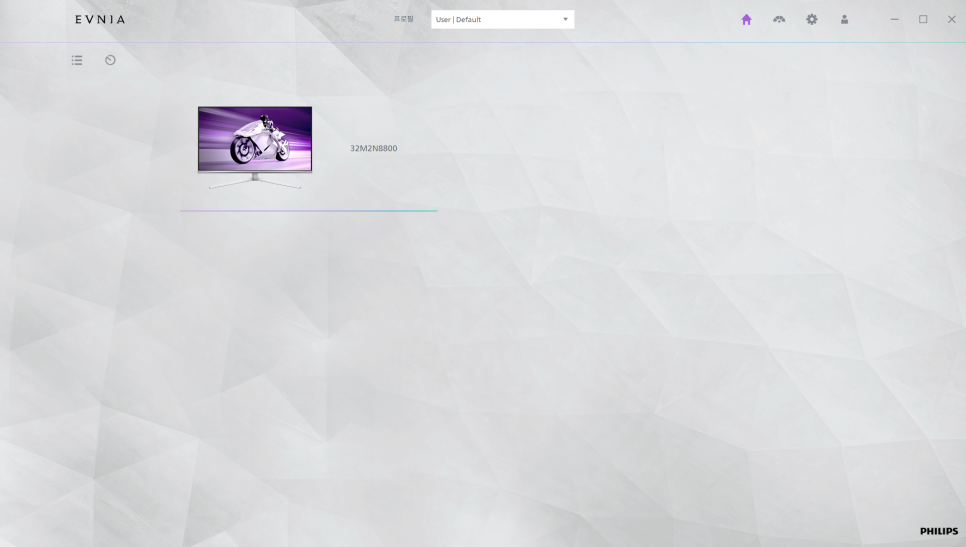Click the EVNIA logo
This screenshot has height=547, width=966.
point(100,20)
